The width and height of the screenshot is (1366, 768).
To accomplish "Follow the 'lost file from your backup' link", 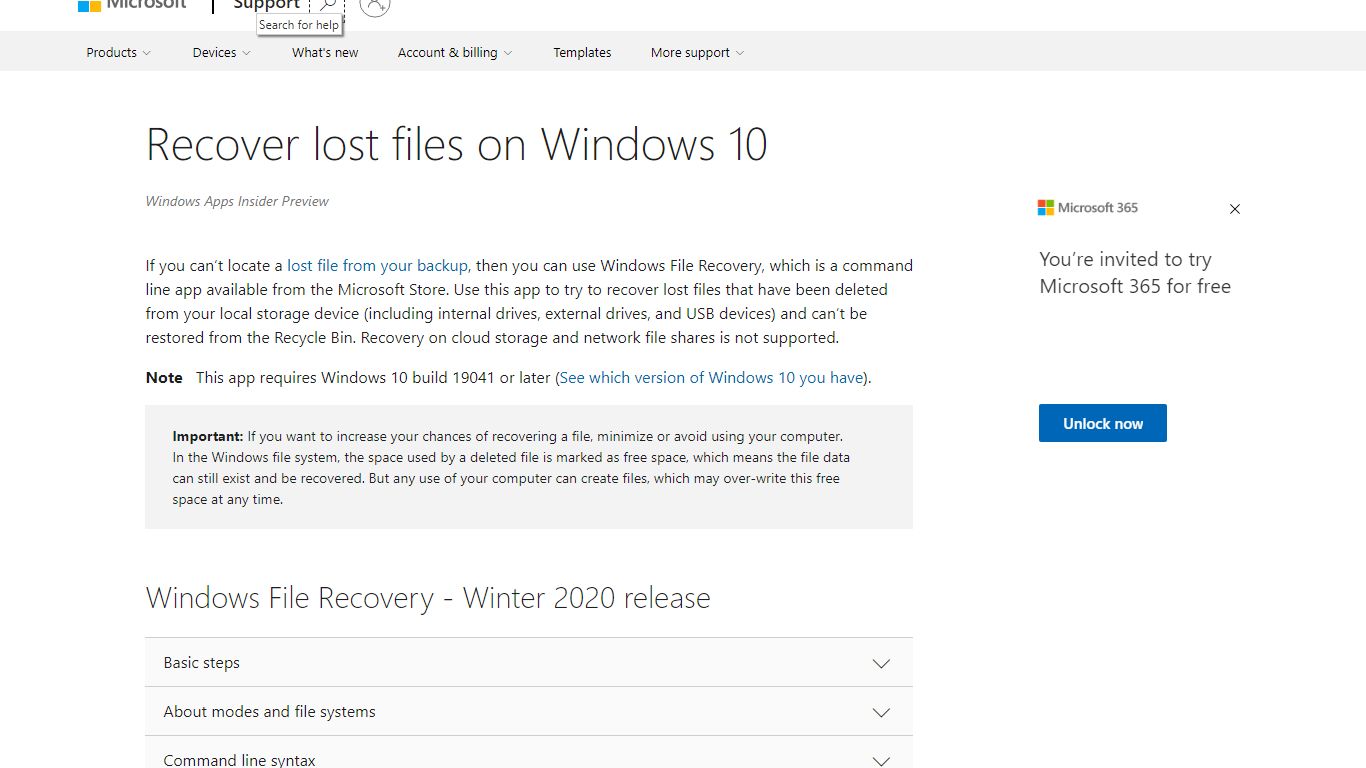I will [377, 265].
